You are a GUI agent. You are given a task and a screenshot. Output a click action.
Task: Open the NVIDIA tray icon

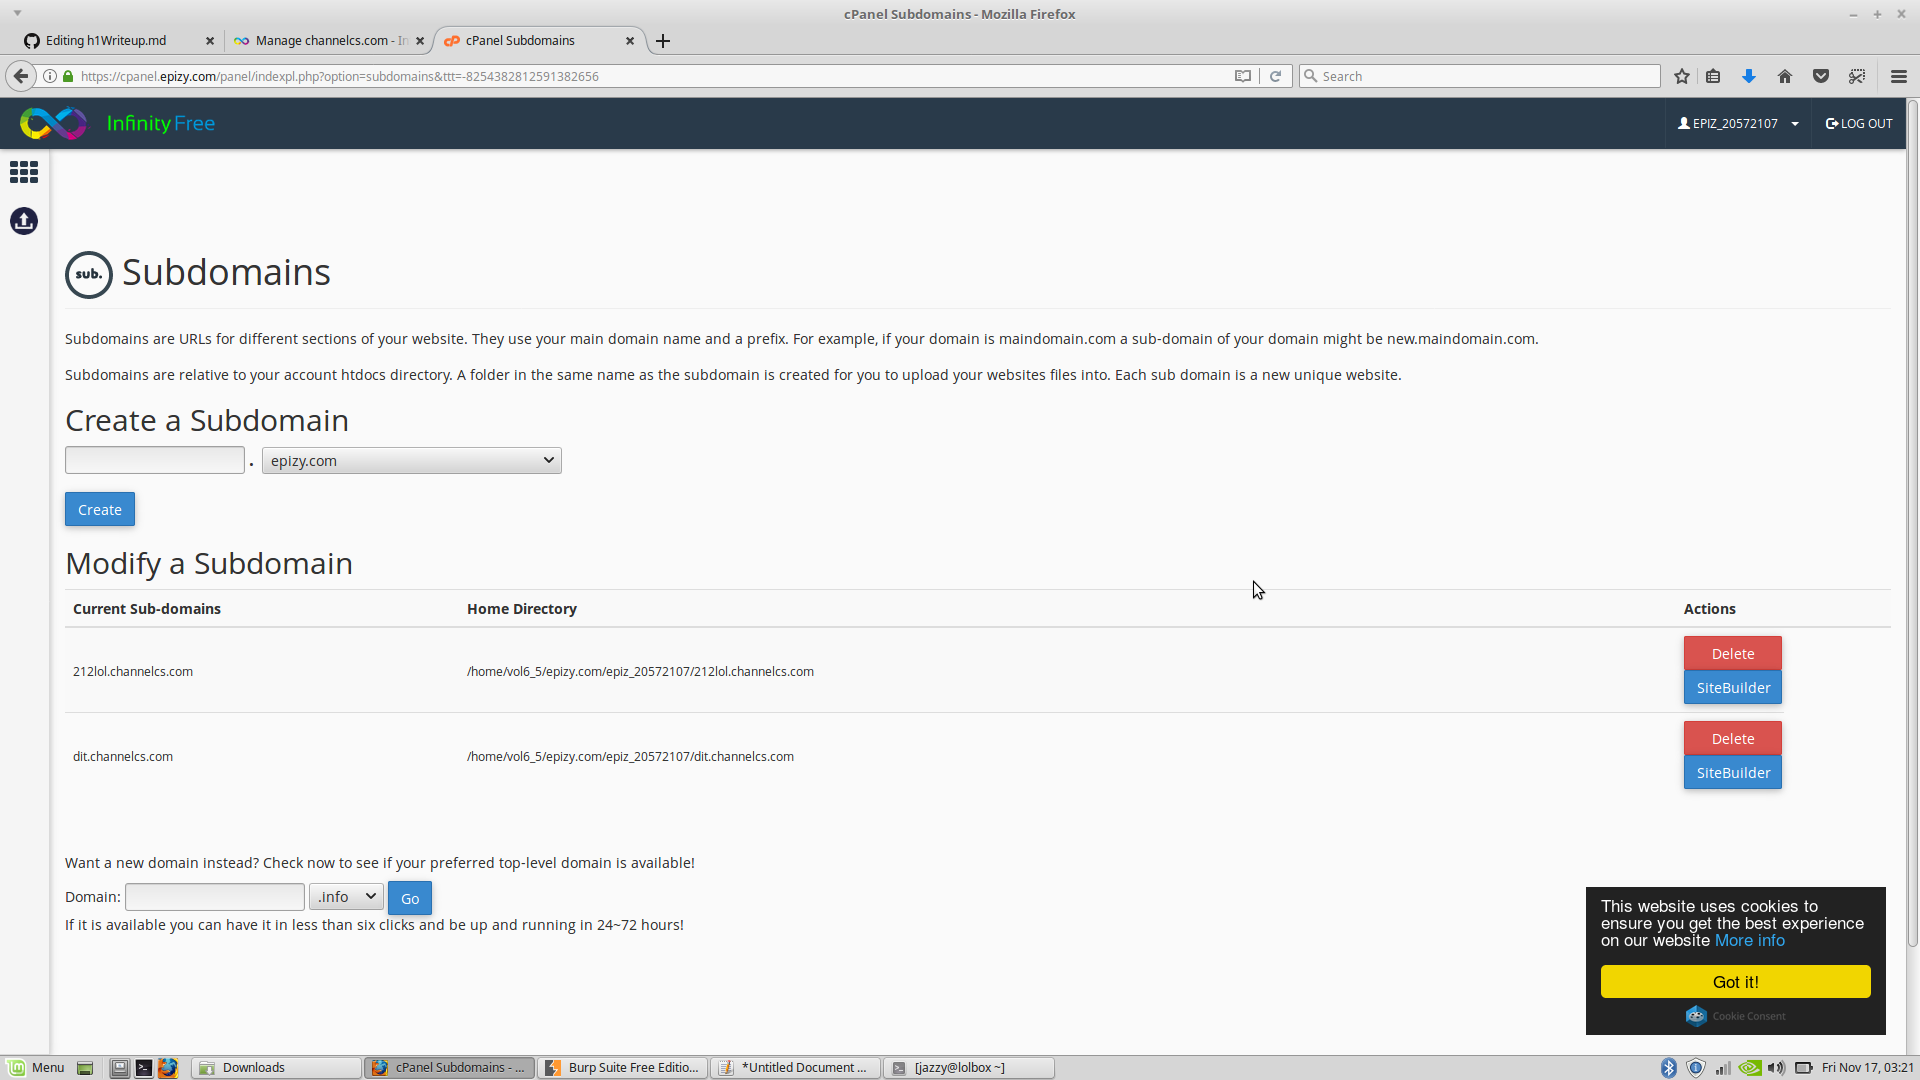point(1750,1068)
